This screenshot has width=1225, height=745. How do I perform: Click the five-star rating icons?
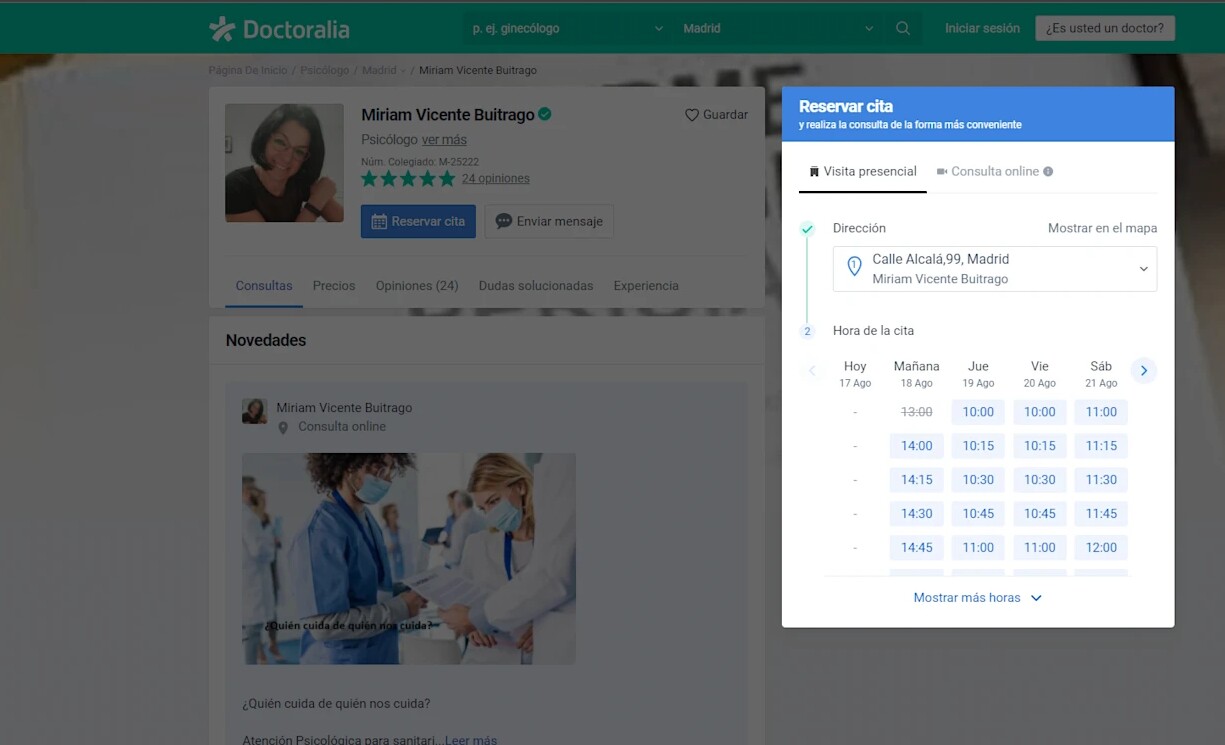click(x=407, y=179)
